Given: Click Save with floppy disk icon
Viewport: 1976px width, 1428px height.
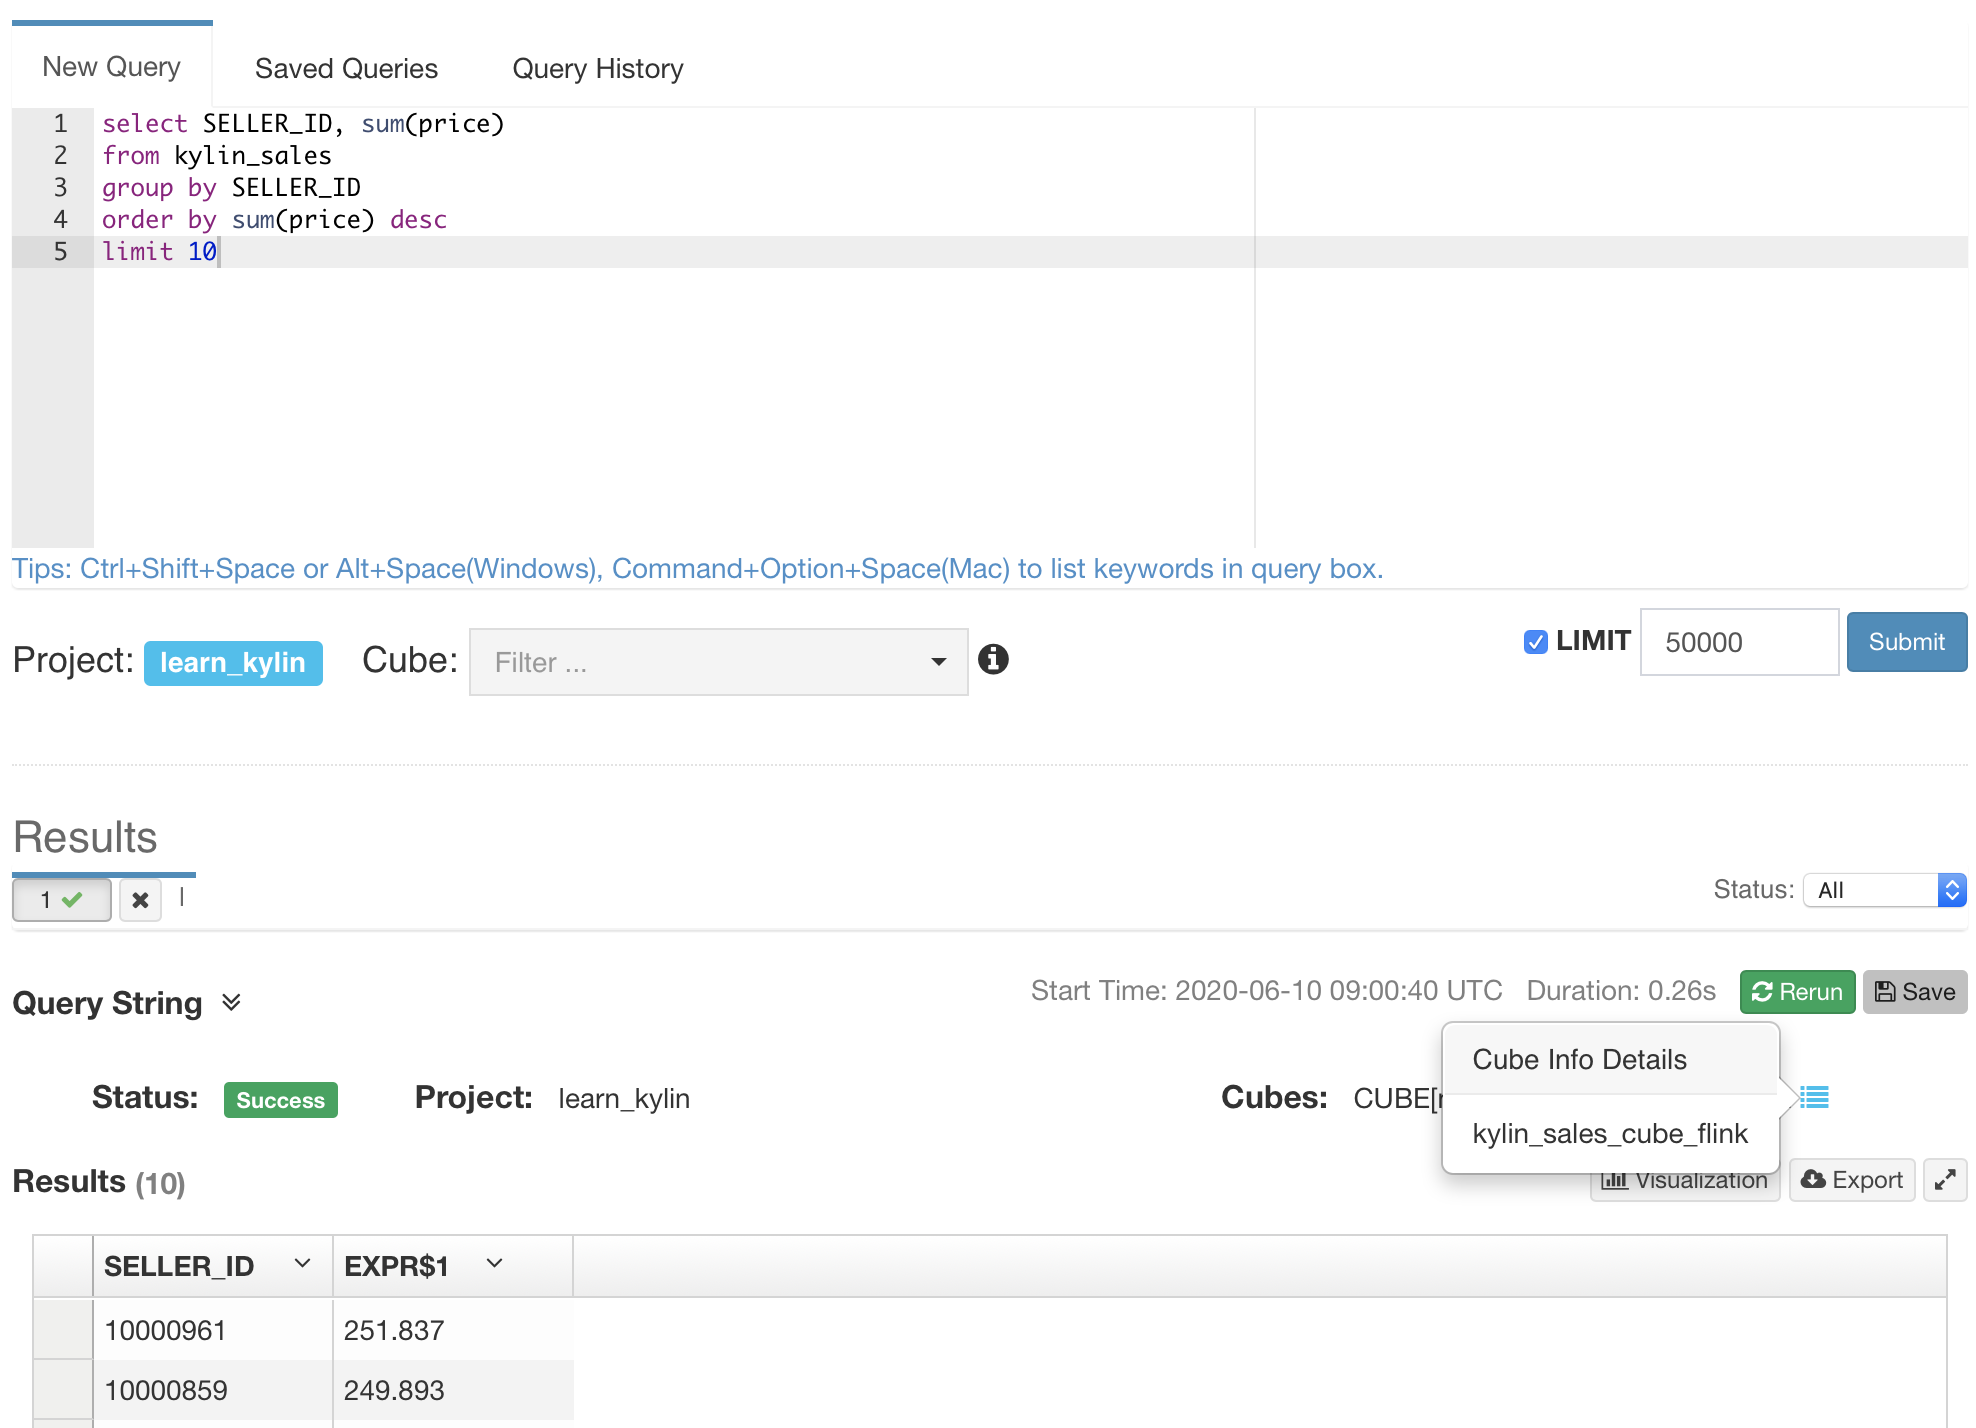Looking at the screenshot, I should (x=1914, y=992).
